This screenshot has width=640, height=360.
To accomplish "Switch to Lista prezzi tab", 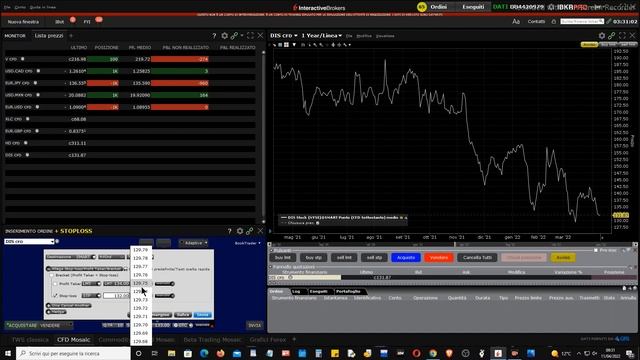I will coord(49,36).
